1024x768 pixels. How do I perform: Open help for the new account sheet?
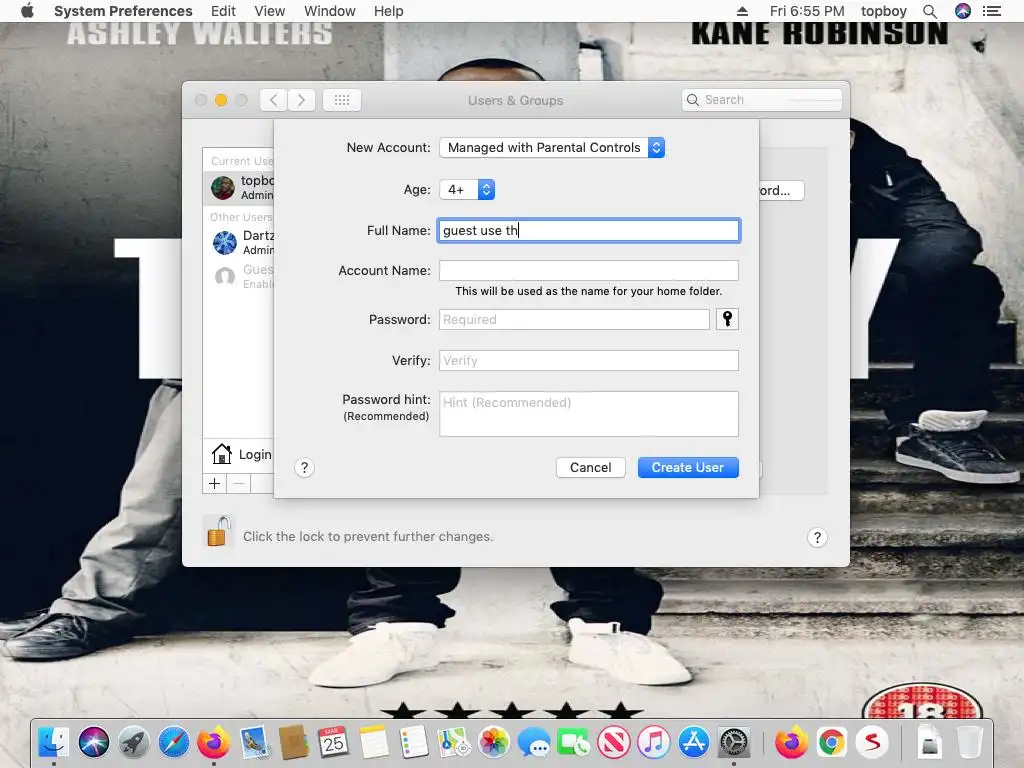(304, 468)
